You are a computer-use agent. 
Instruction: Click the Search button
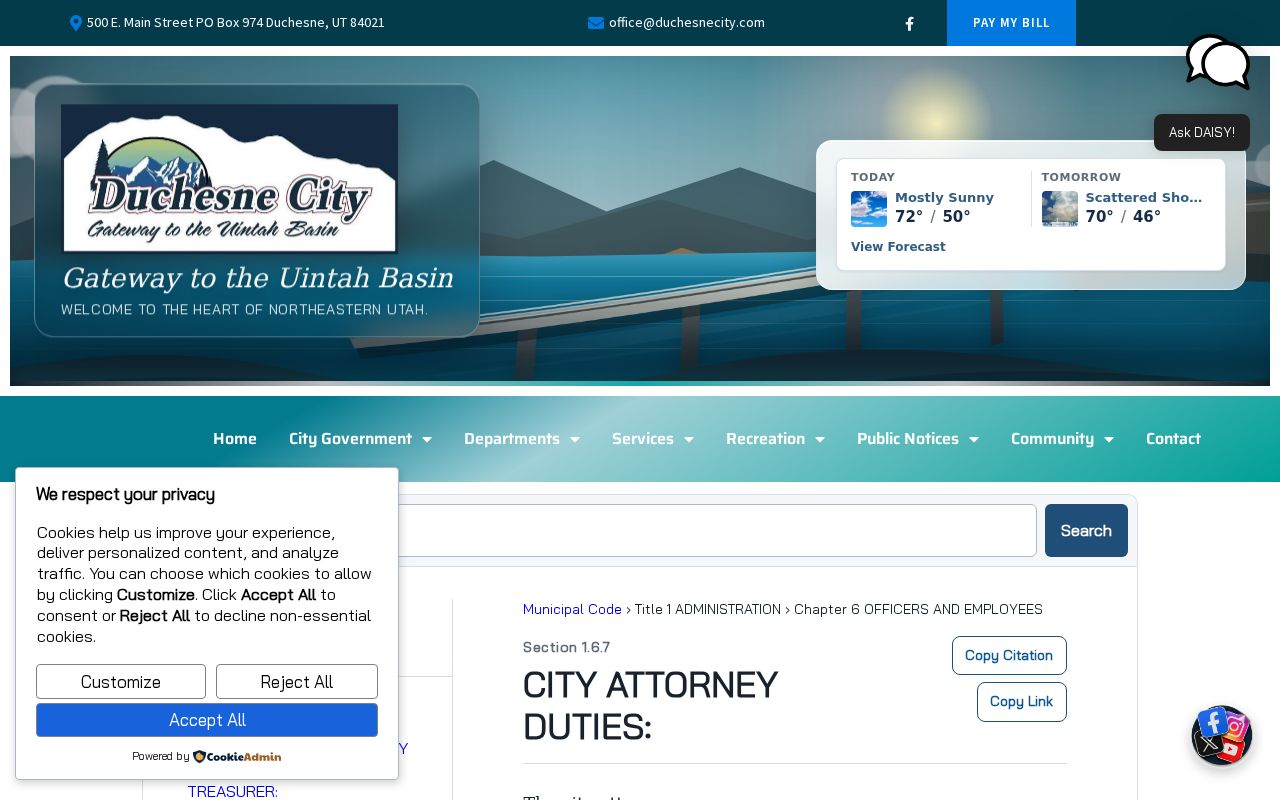(x=1086, y=531)
